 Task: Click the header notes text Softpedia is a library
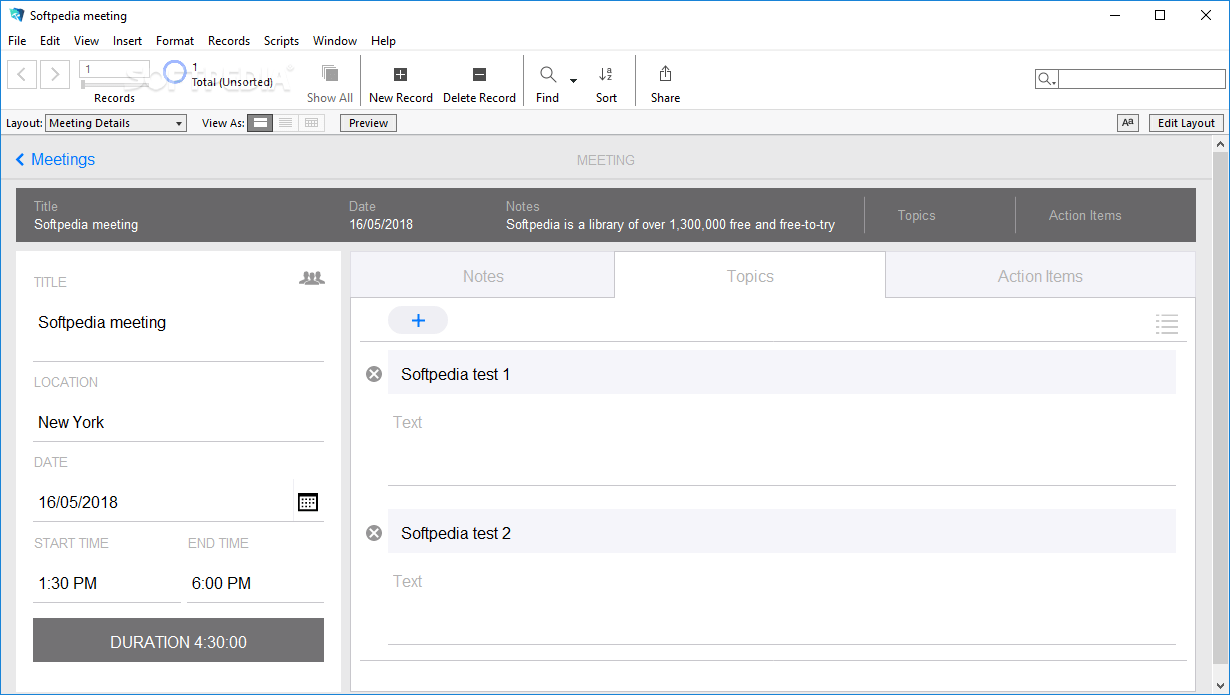click(670, 225)
